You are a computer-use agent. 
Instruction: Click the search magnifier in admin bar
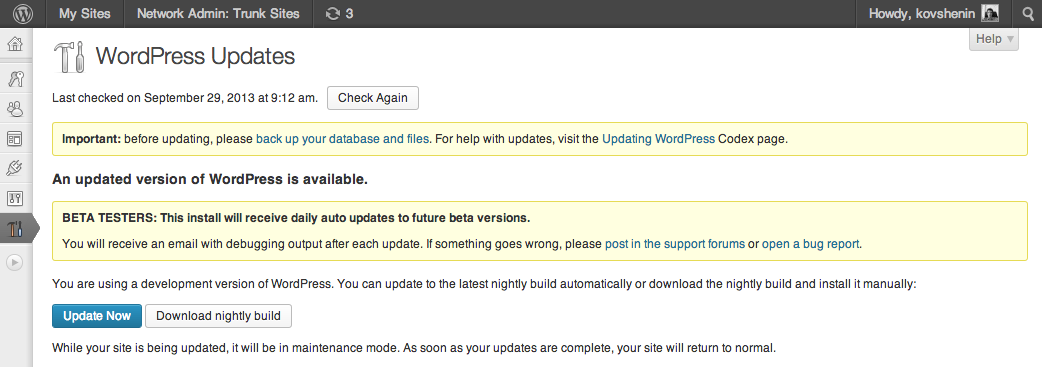click(1027, 13)
